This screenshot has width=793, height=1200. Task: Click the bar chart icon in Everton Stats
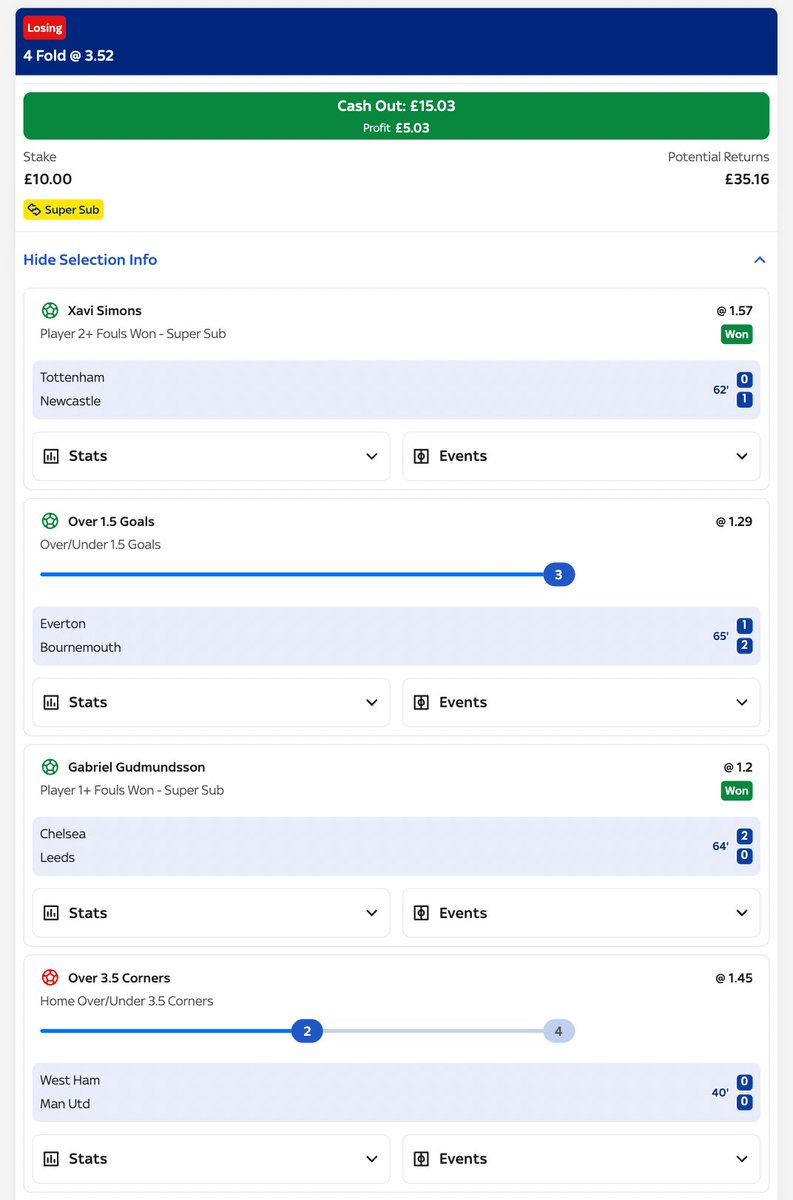click(x=51, y=703)
